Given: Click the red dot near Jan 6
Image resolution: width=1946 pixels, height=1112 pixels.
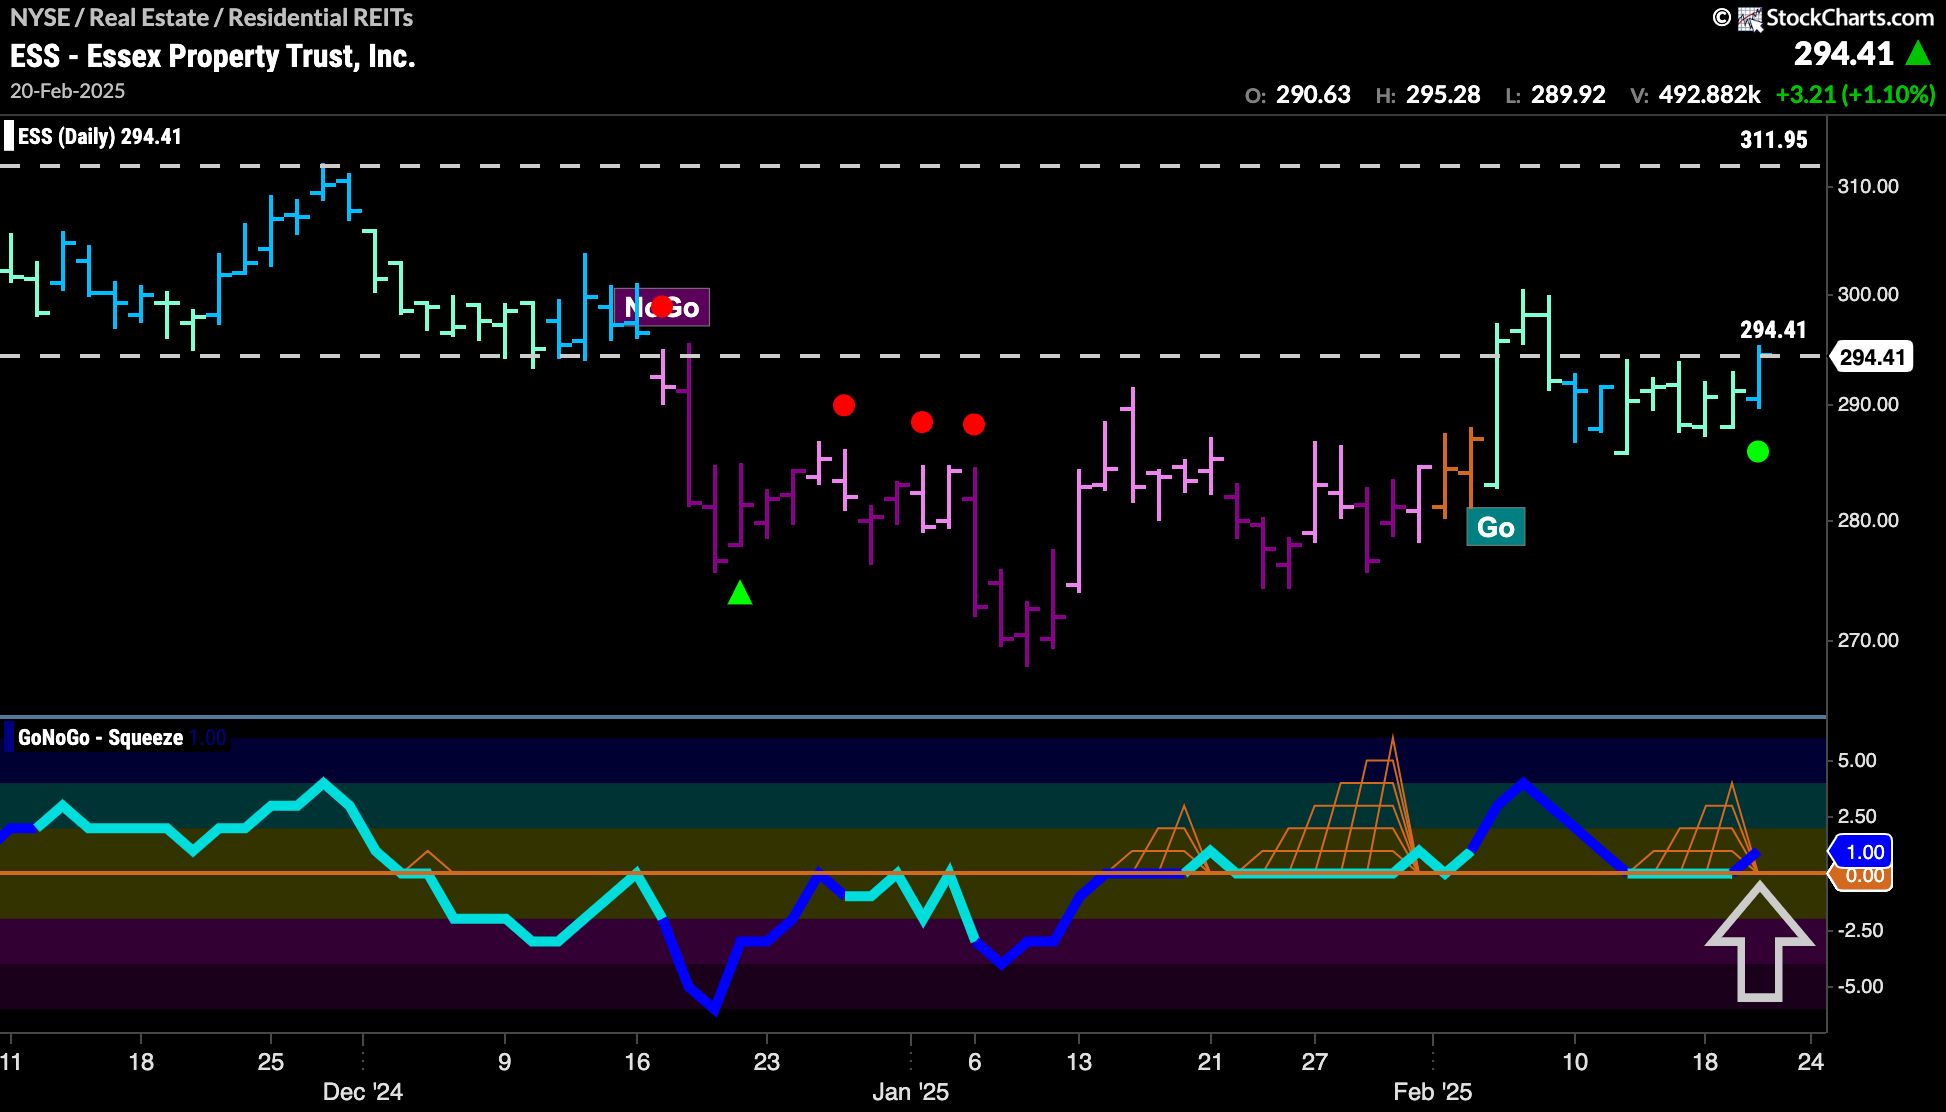Looking at the screenshot, I should tap(974, 425).
